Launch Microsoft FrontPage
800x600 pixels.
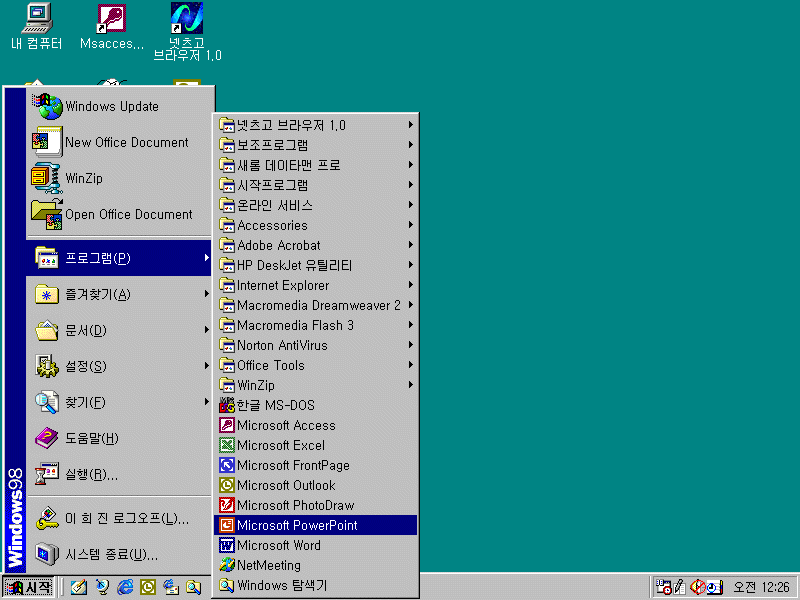316,465
